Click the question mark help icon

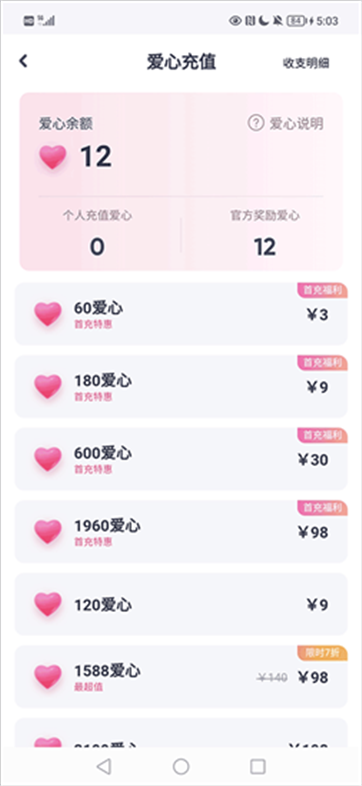256,123
